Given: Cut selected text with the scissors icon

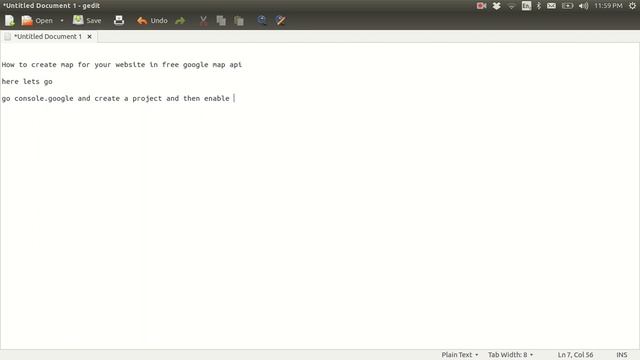Looking at the screenshot, I should tap(203, 20).
